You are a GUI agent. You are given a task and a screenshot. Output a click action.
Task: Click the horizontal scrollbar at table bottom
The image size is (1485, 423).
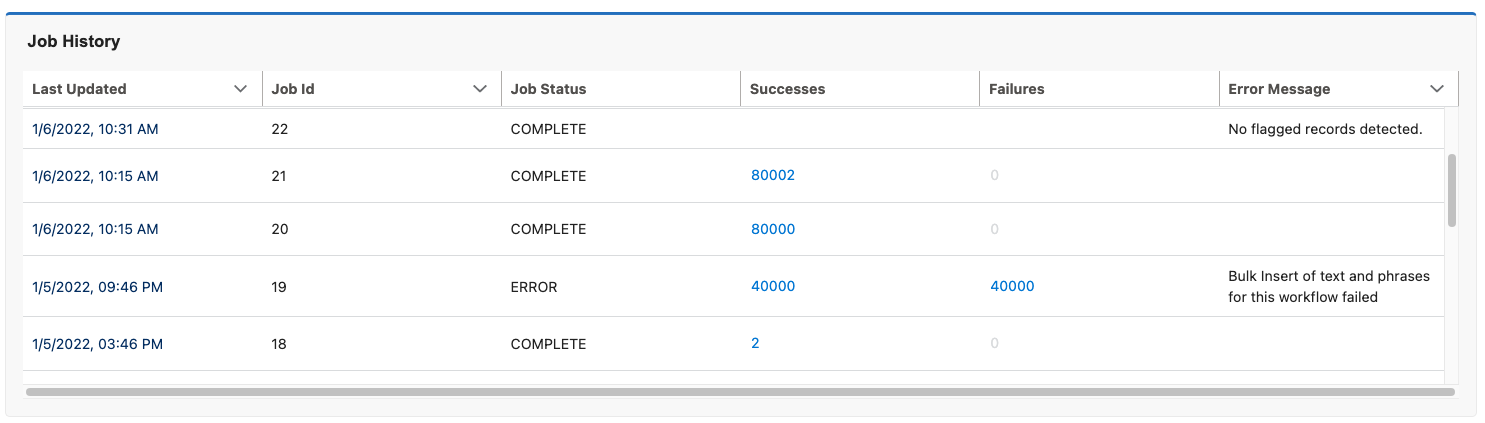point(740,392)
